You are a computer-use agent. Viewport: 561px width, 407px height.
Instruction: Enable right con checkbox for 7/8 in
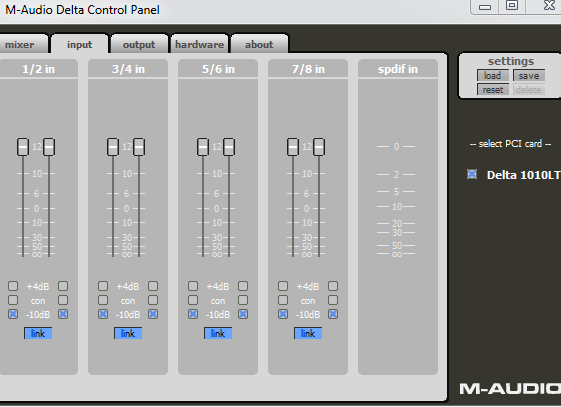(333, 300)
